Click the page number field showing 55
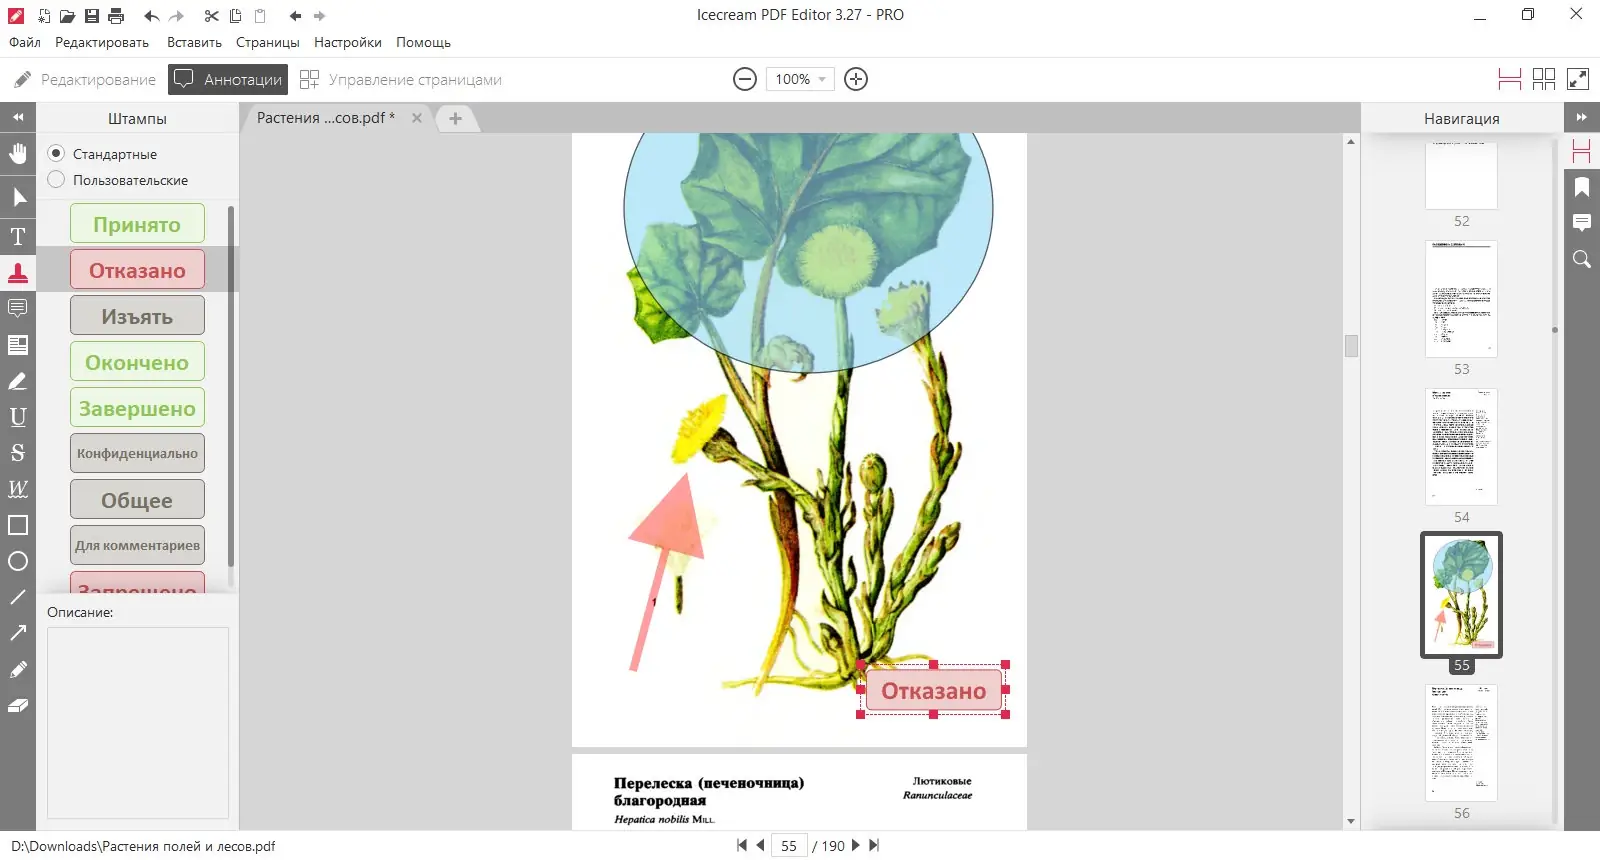This screenshot has width=1600, height=860. coord(789,846)
